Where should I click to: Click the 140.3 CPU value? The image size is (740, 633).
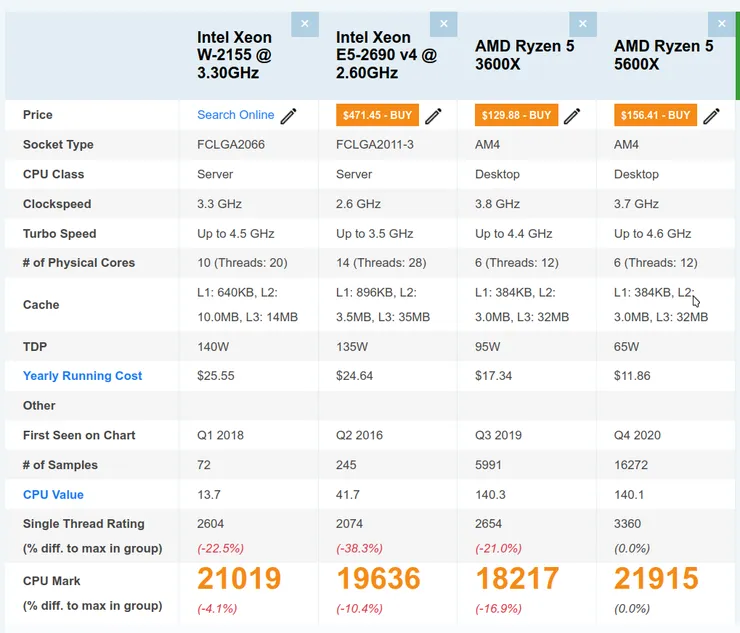(490, 495)
